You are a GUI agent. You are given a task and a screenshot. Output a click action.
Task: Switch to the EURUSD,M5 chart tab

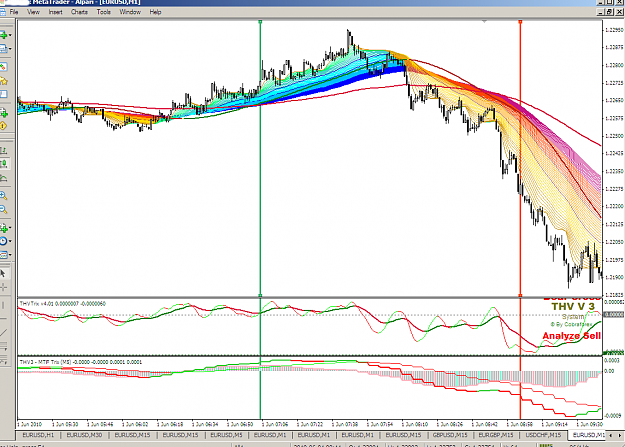[x=226, y=435]
